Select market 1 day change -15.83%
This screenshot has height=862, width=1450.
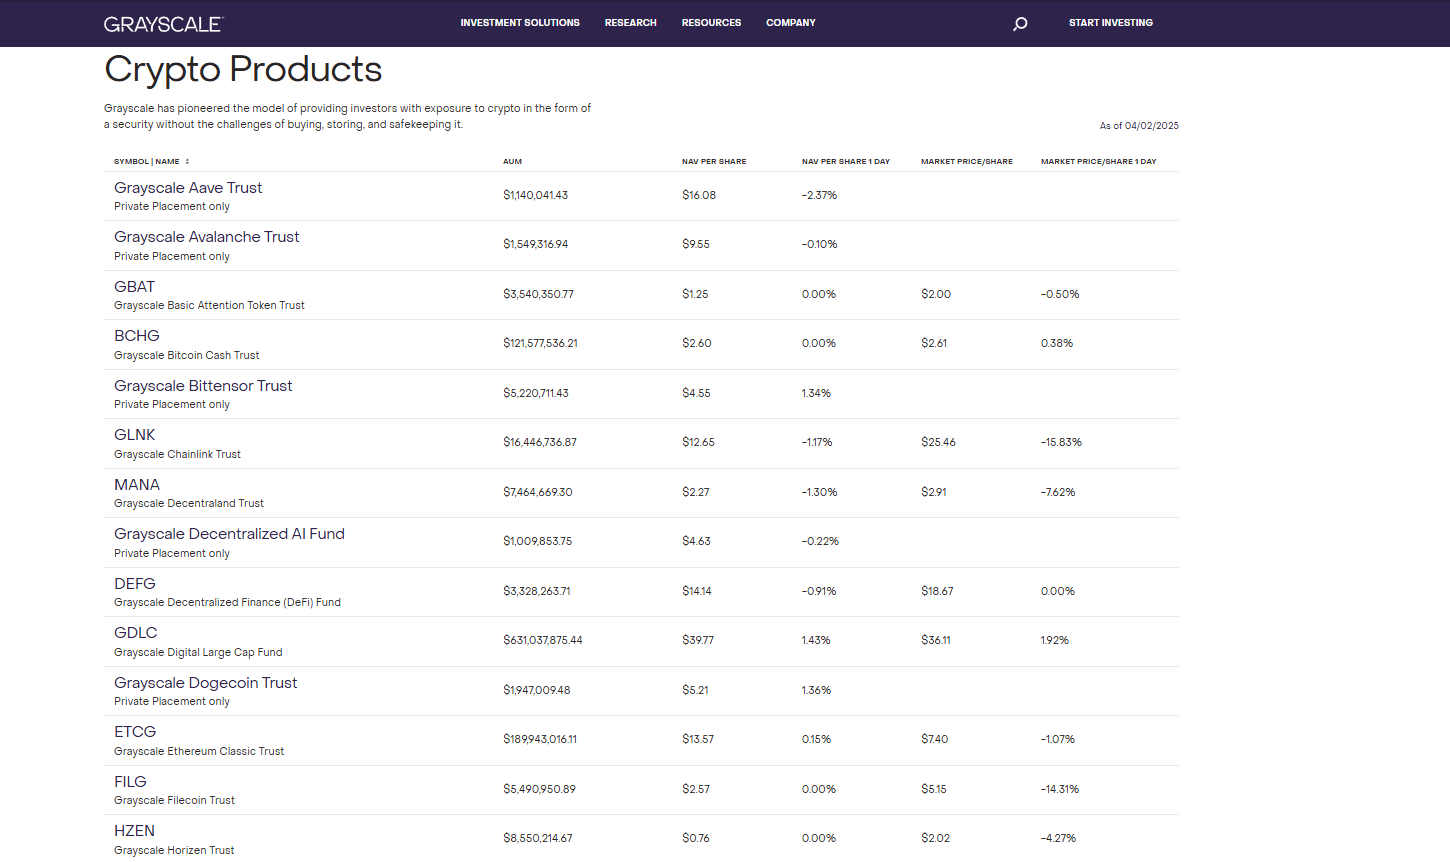[x=1061, y=442]
